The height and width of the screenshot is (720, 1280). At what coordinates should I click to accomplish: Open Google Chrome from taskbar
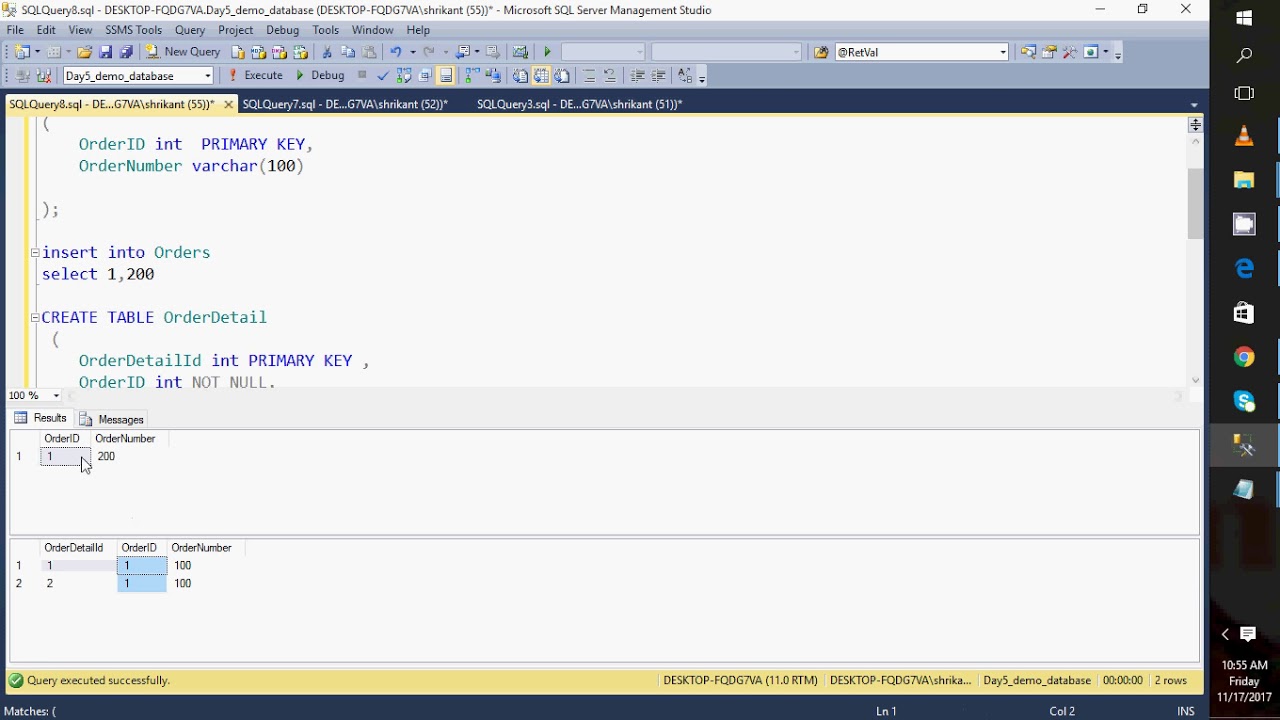pos(1244,357)
